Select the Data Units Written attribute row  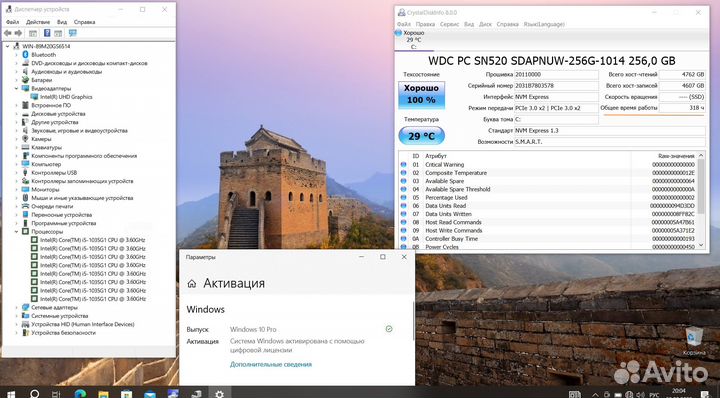pyautogui.click(x=548, y=214)
